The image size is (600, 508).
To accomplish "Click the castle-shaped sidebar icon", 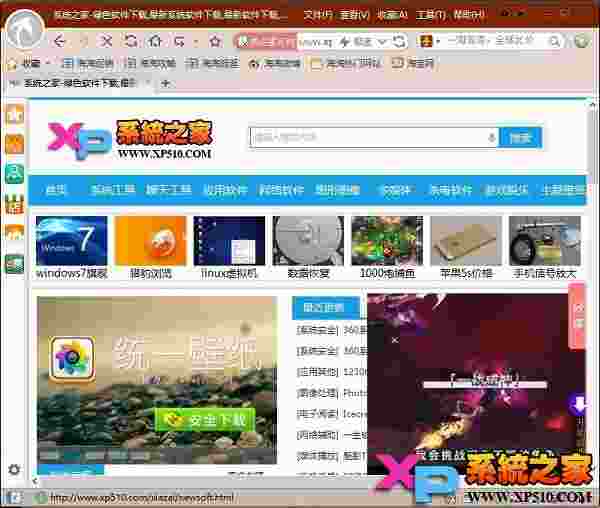I will (15, 204).
